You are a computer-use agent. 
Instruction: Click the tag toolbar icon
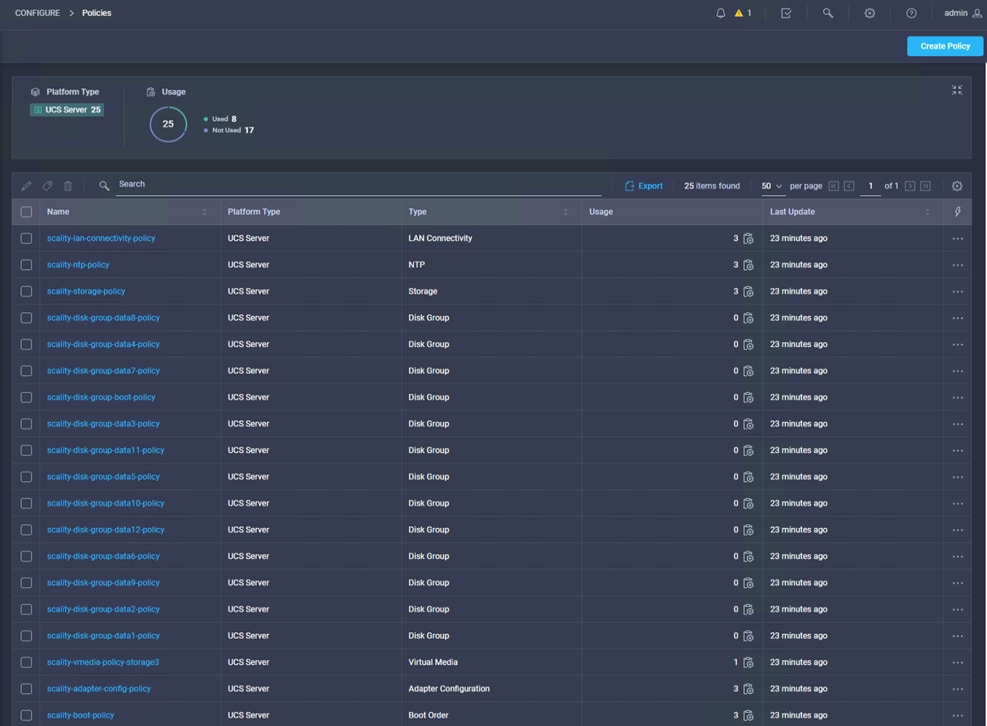coord(47,186)
